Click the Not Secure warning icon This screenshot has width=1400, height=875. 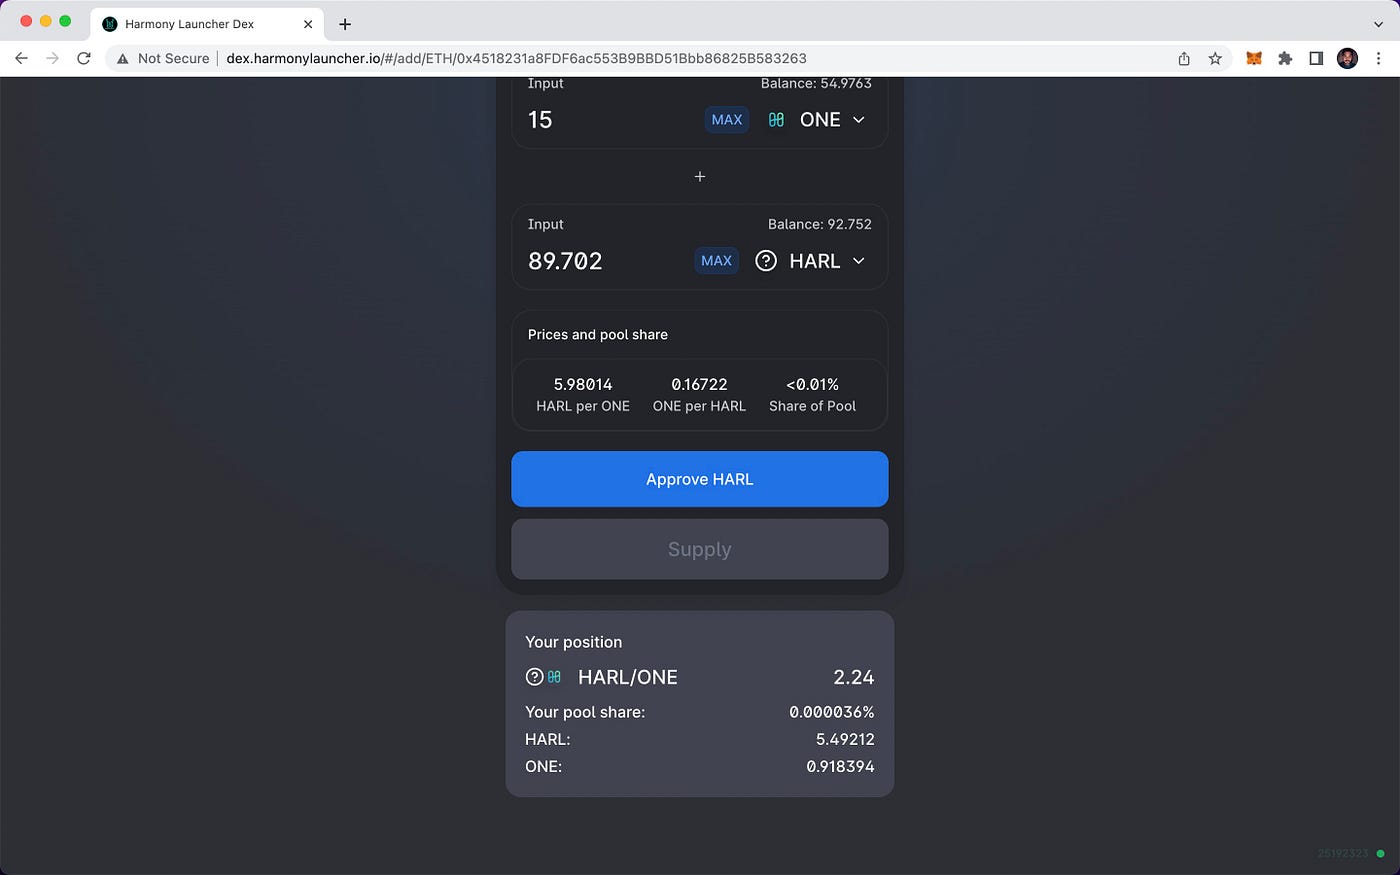click(123, 59)
